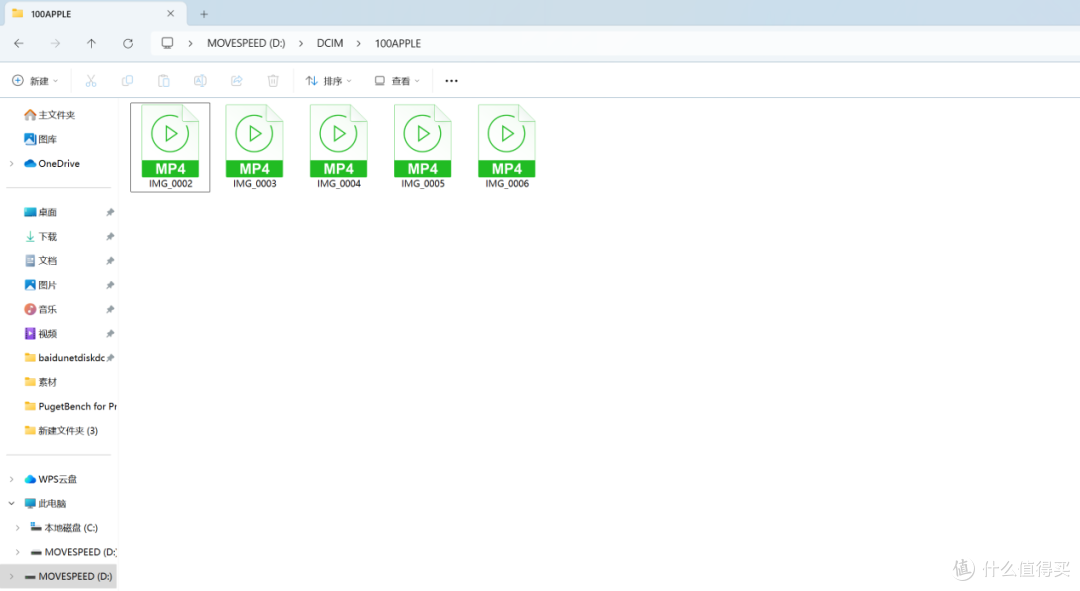Add a new File Explorer tab
The height and width of the screenshot is (591, 1080).
click(204, 14)
